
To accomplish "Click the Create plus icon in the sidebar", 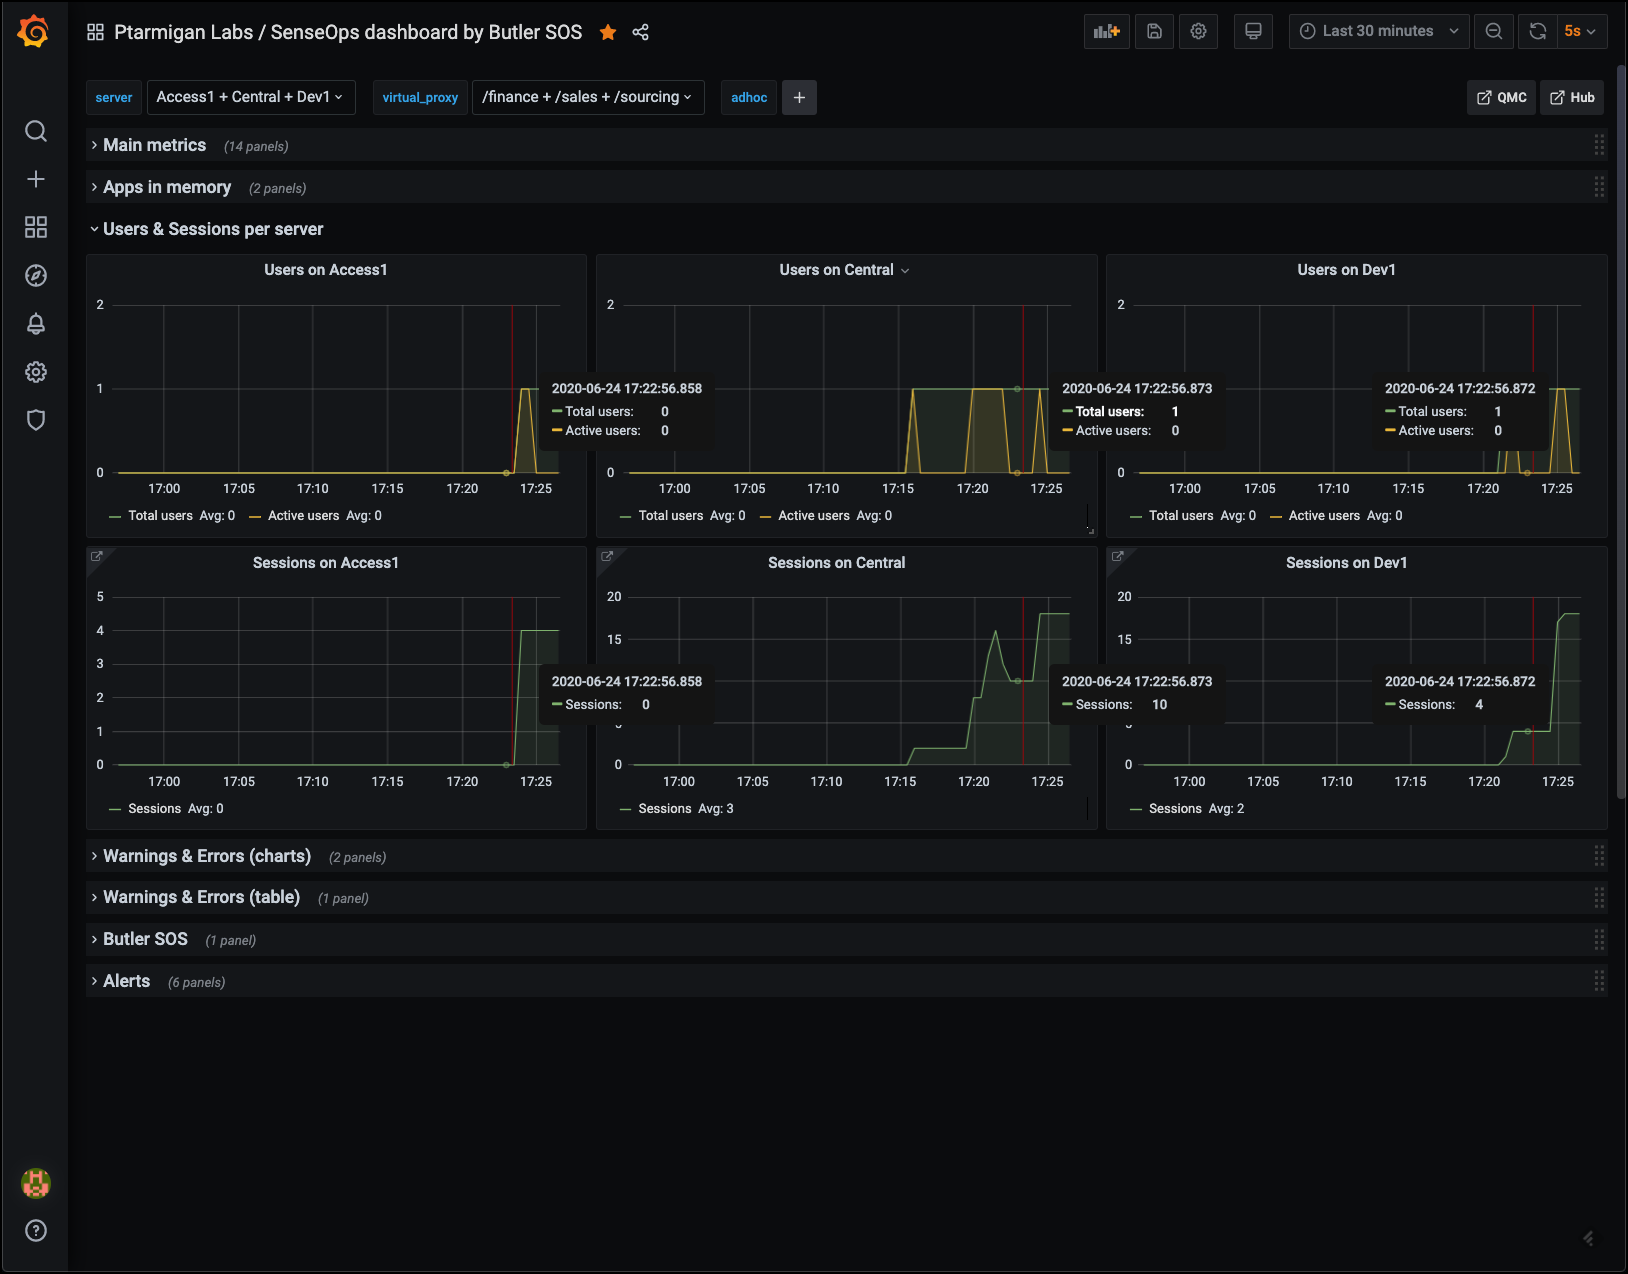I will point(36,179).
